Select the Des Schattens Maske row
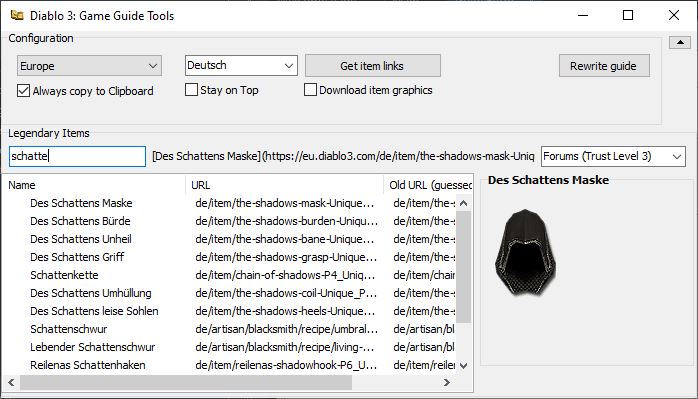698x399 pixels. [81, 203]
